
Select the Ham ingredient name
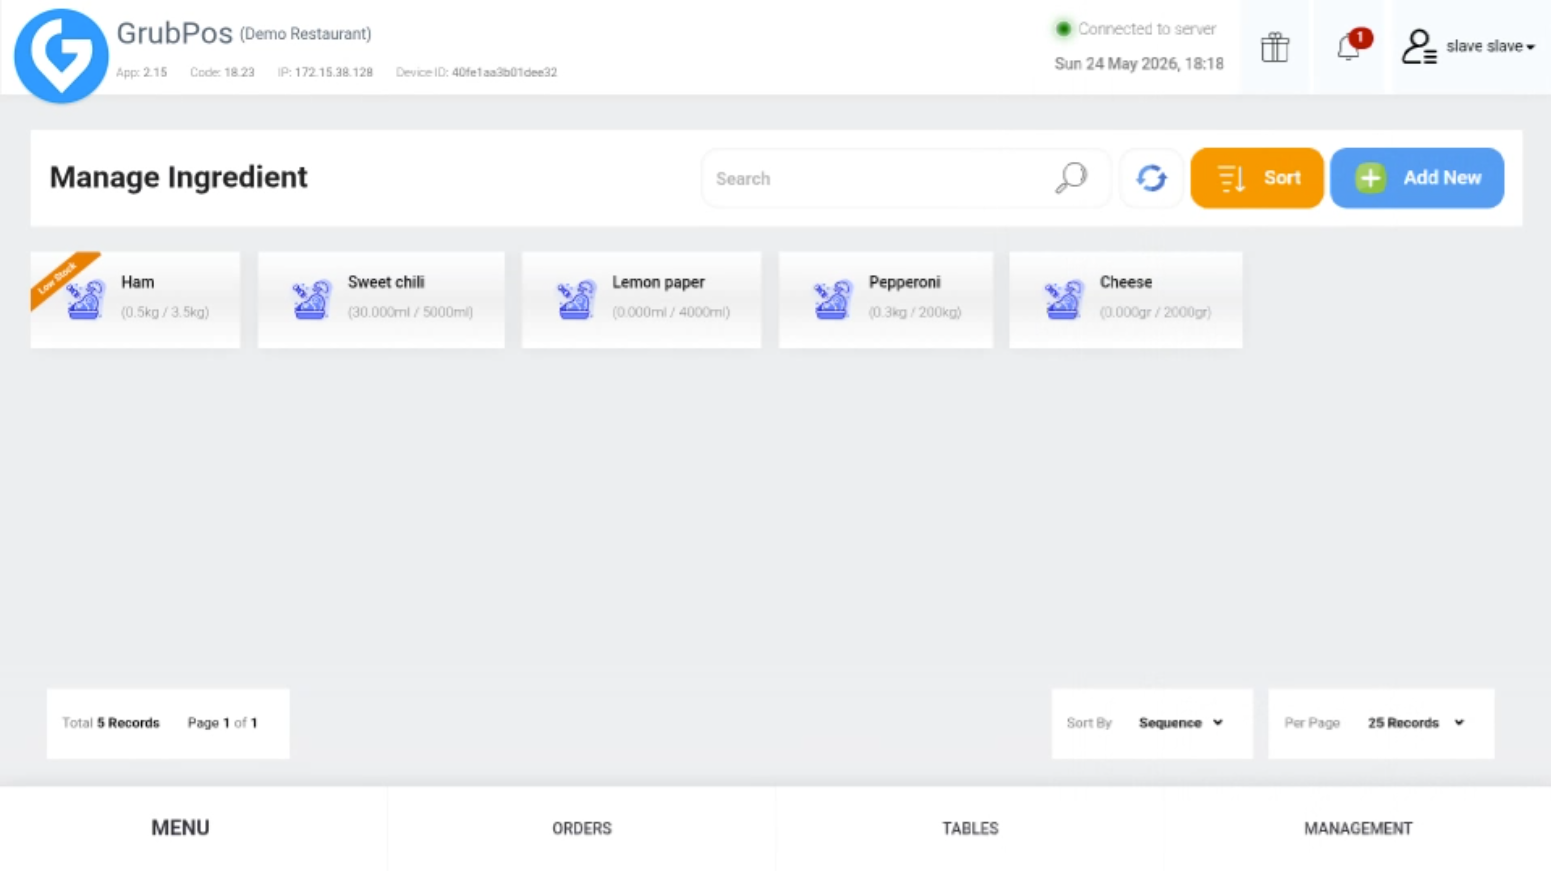point(138,282)
